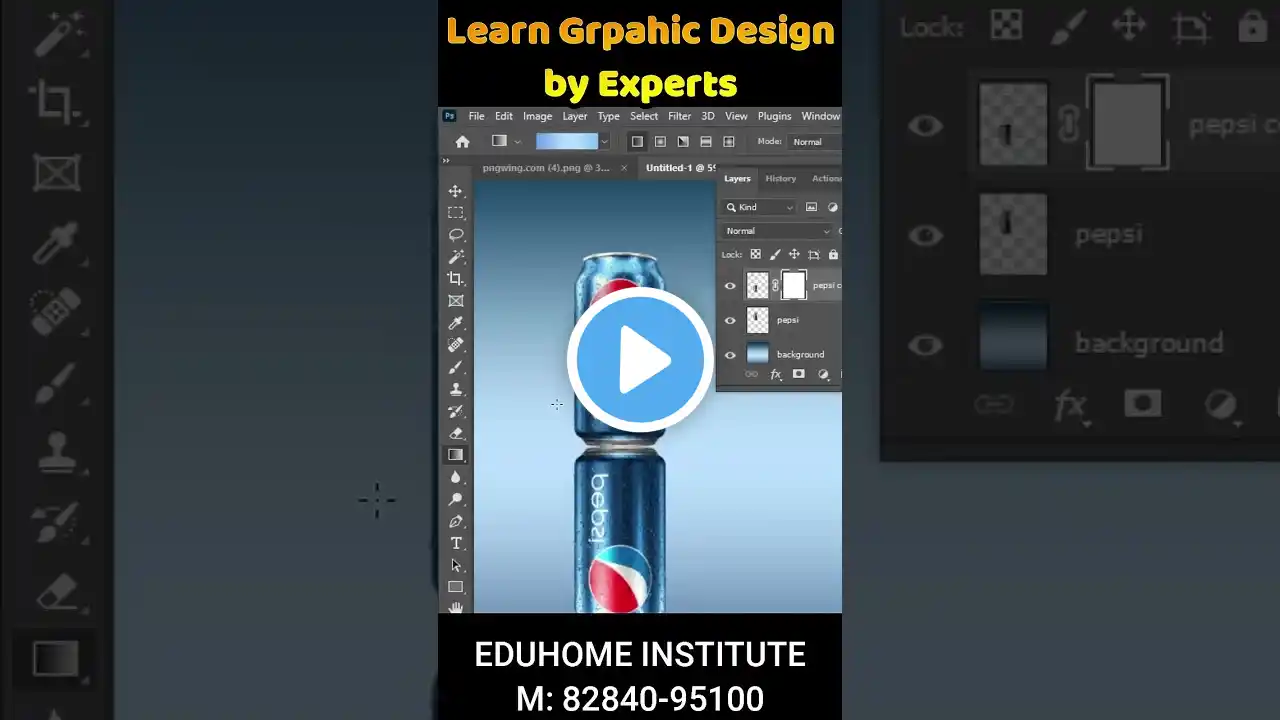Image resolution: width=1280 pixels, height=720 pixels.
Task: Add a layer mask with the mask icon
Action: coord(798,374)
